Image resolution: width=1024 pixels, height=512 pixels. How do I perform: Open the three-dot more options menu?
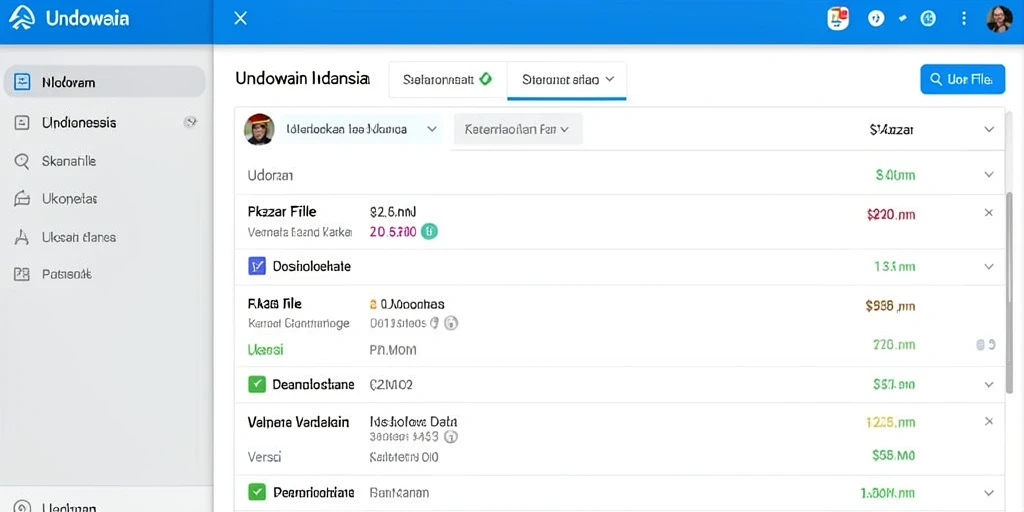(x=964, y=18)
